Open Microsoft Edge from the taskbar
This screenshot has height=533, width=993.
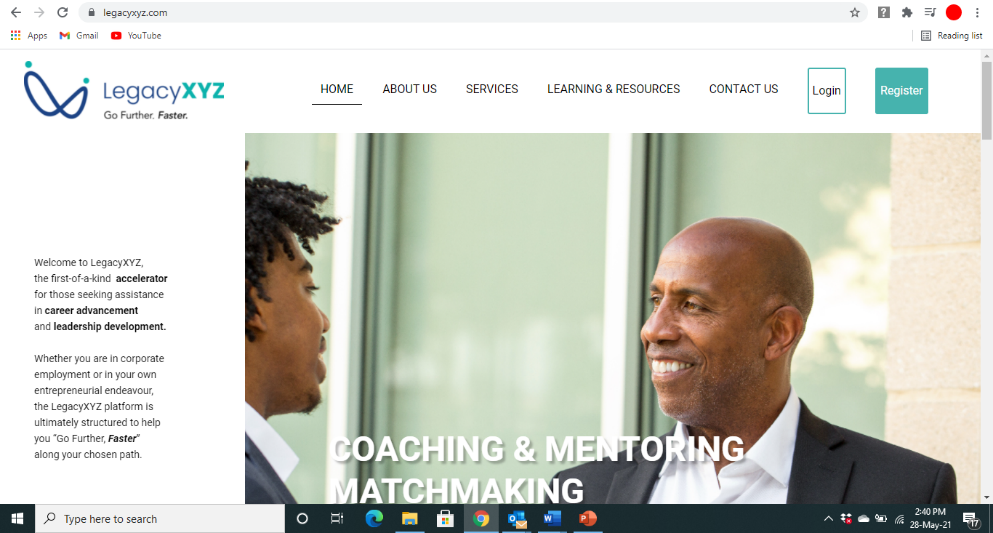(374, 518)
